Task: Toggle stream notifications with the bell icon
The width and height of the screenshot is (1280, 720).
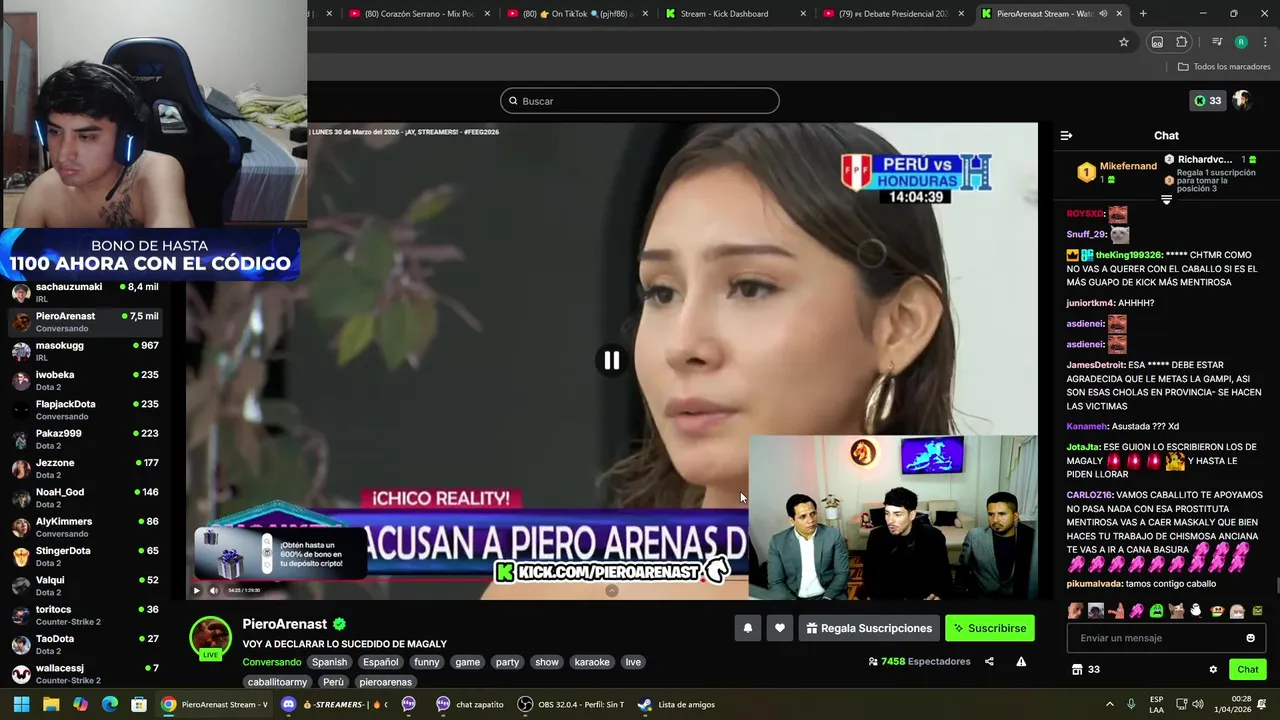Action: (747, 628)
